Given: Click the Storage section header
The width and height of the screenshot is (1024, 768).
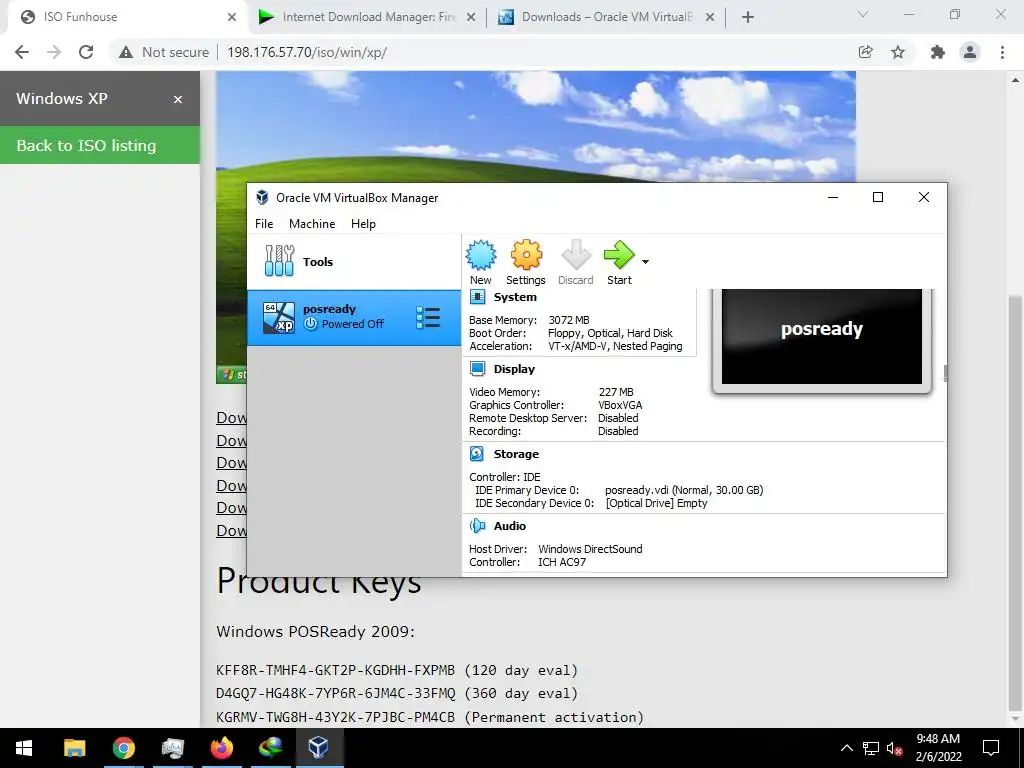Looking at the screenshot, I should tap(516, 454).
